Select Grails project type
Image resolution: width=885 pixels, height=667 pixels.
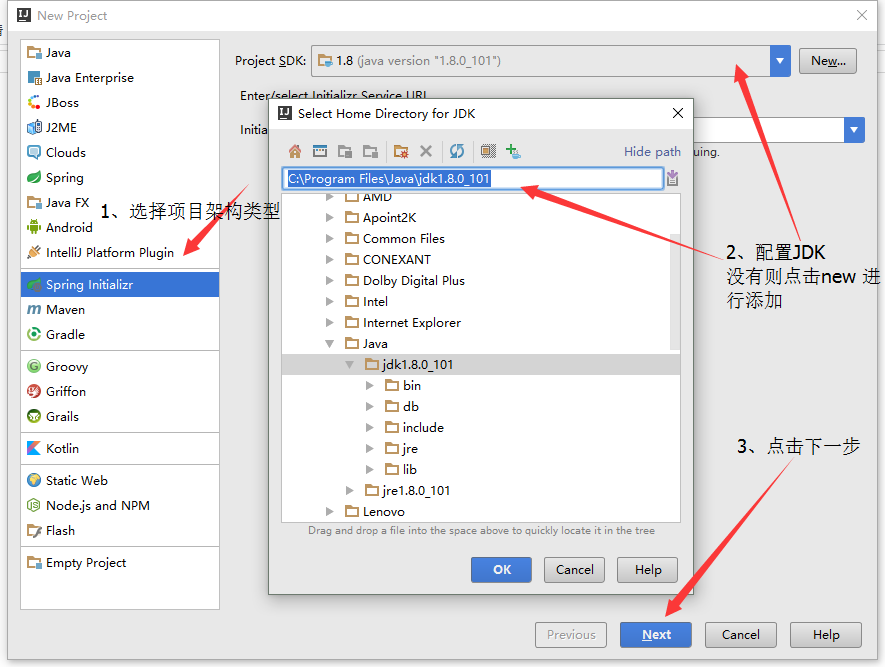pyautogui.click(x=120, y=416)
